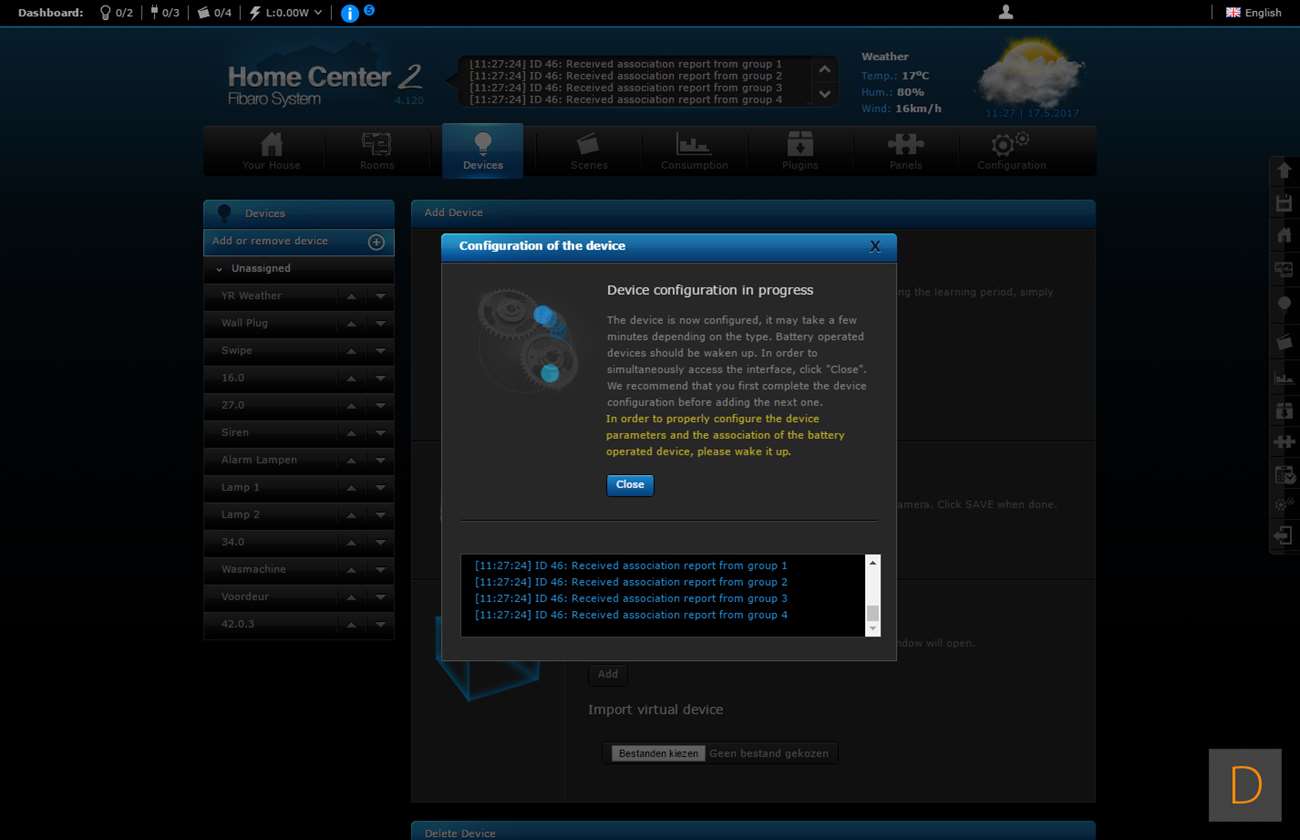
Task: Select the Devices tab
Action: click(483, 151)
